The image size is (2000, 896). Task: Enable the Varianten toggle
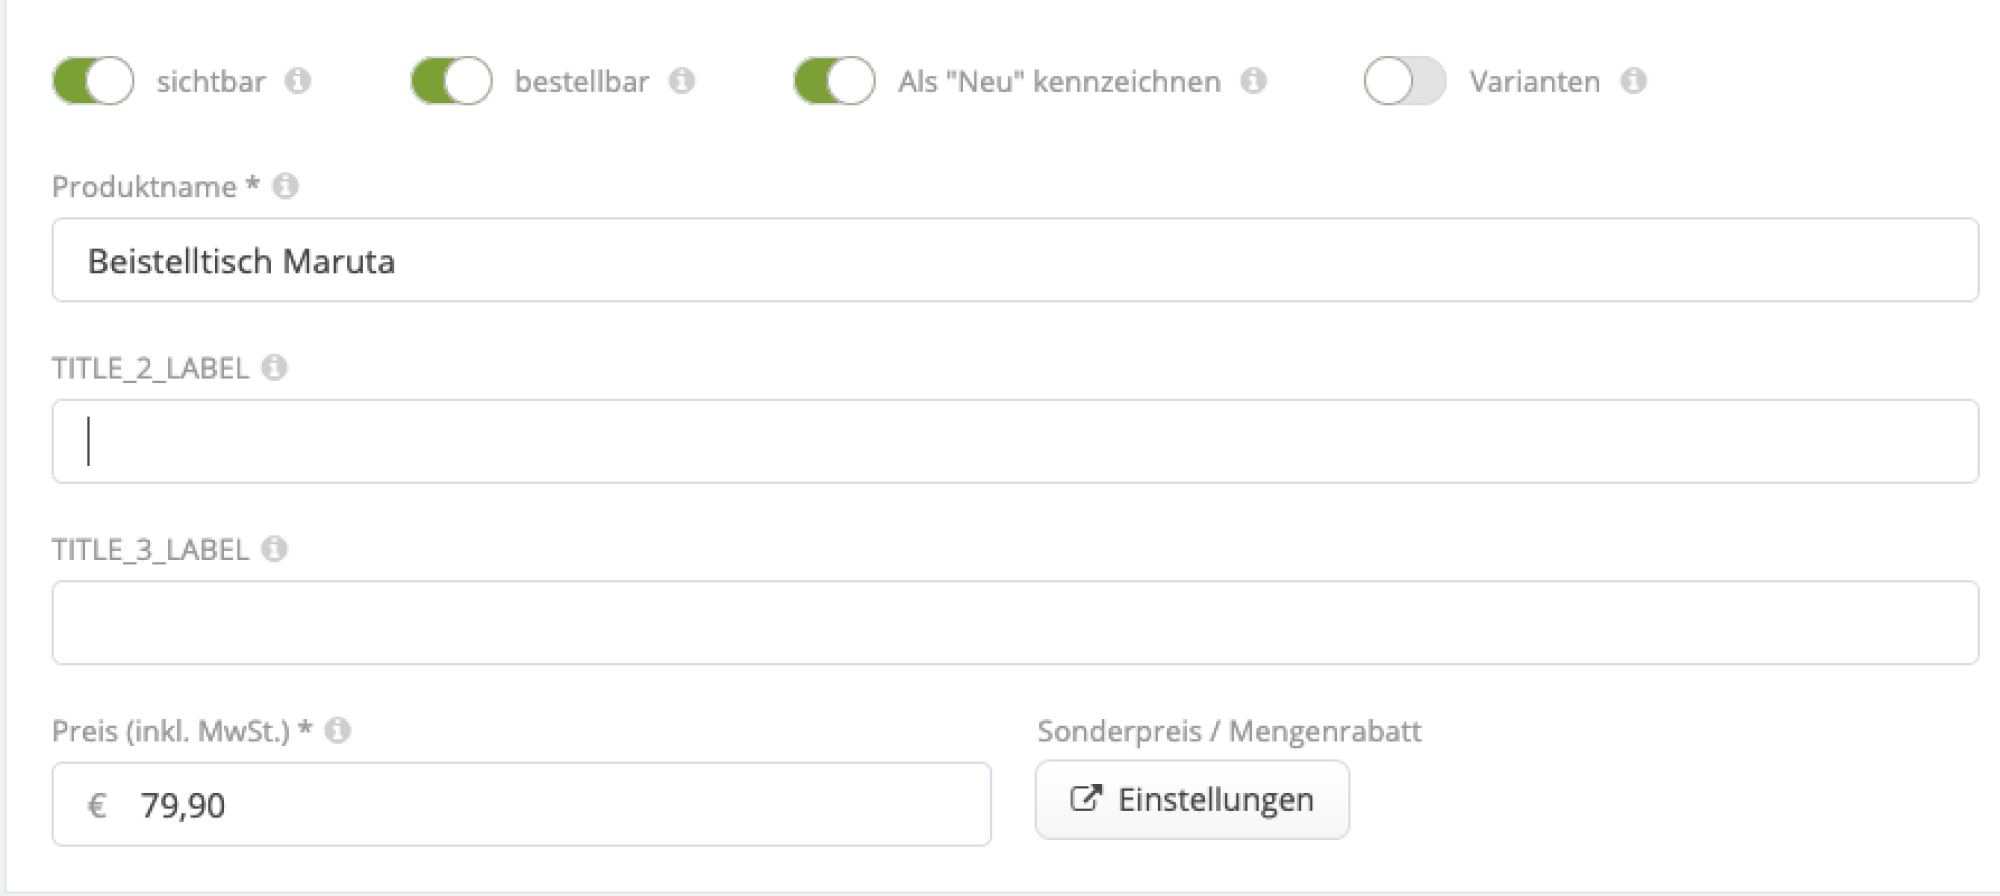point(1405,82)
